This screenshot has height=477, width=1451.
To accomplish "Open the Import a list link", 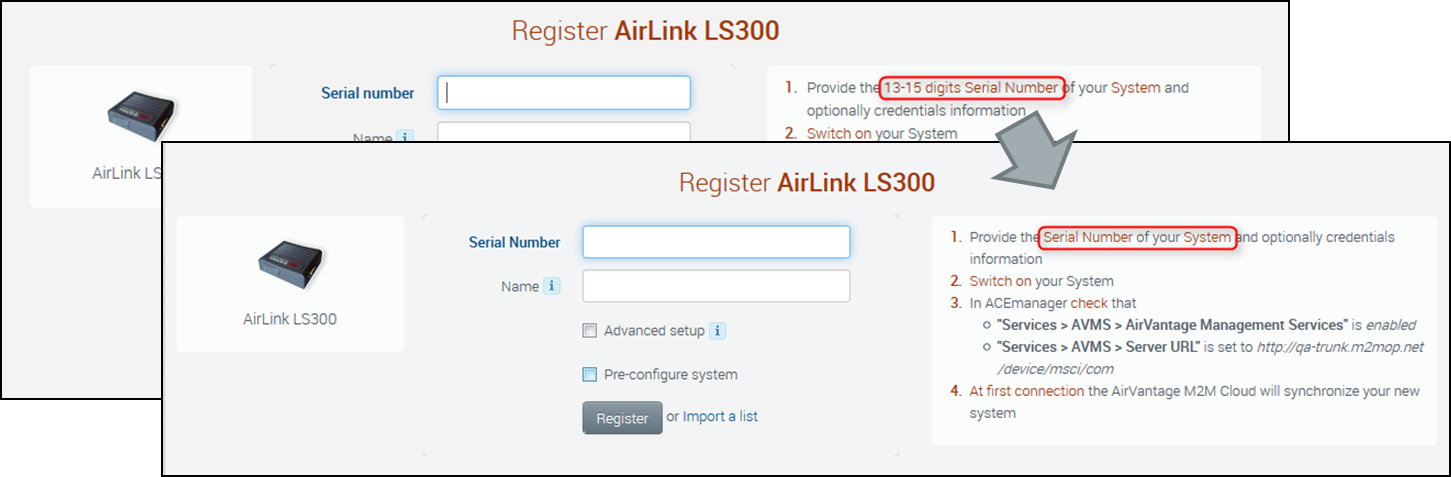I will click(720, 416).
